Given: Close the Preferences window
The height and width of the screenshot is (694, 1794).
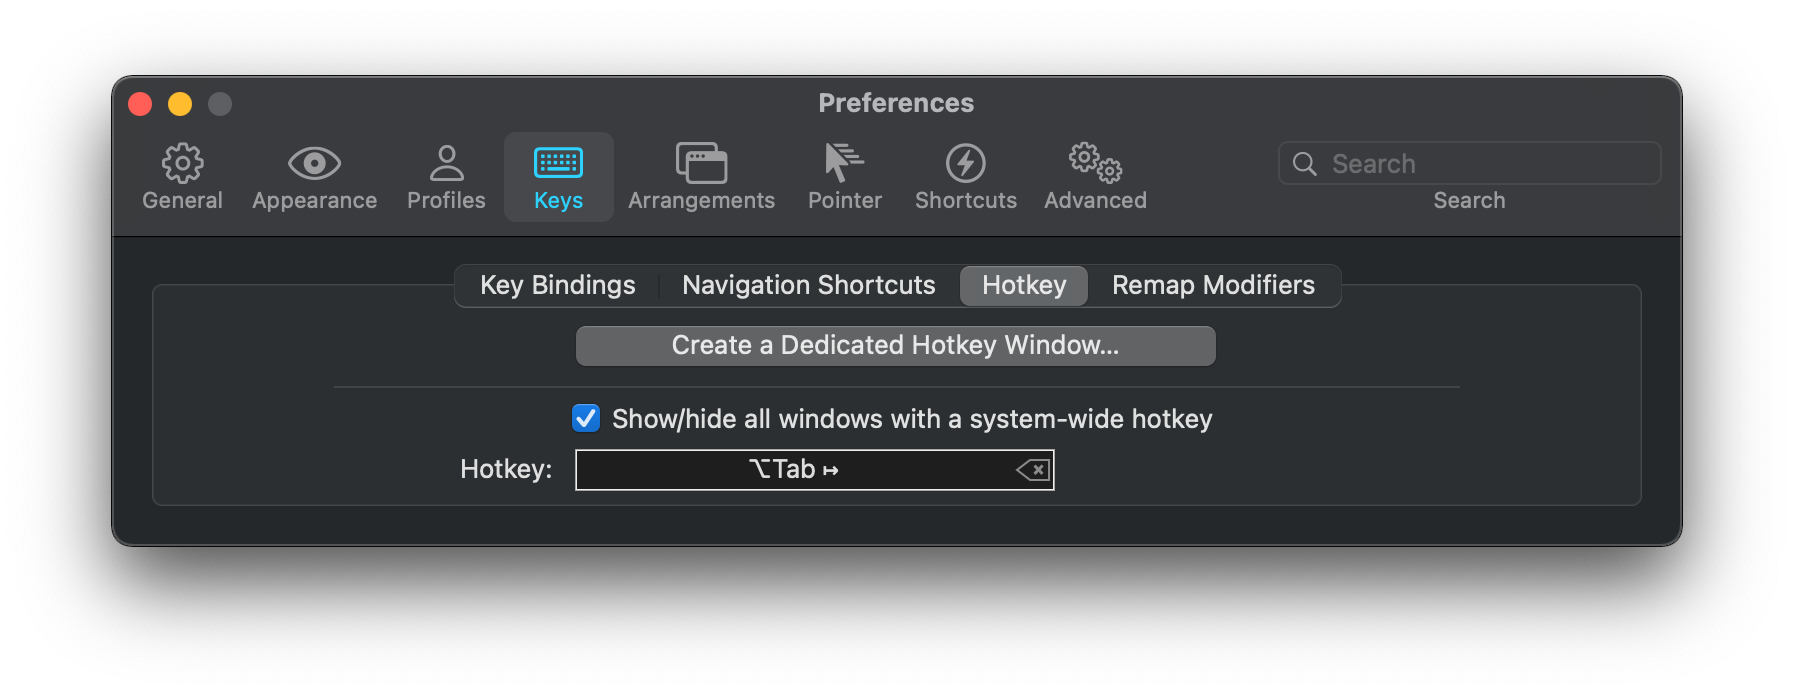Looking at the screenshot, I should point(140,104).
